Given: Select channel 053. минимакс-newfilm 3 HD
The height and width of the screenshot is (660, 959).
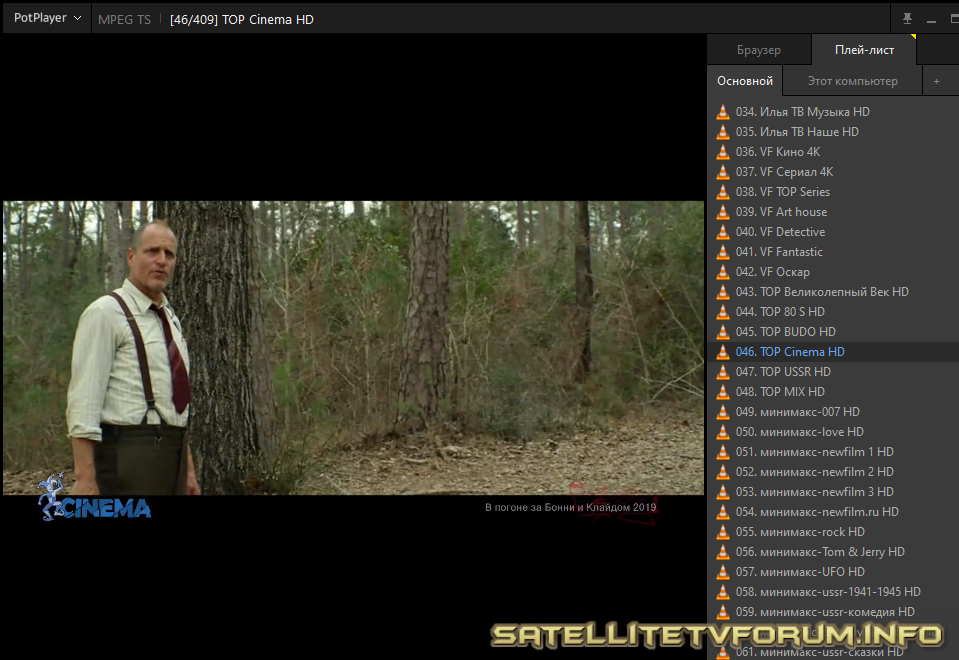Looking at the screenshot, I should [833, 492].
